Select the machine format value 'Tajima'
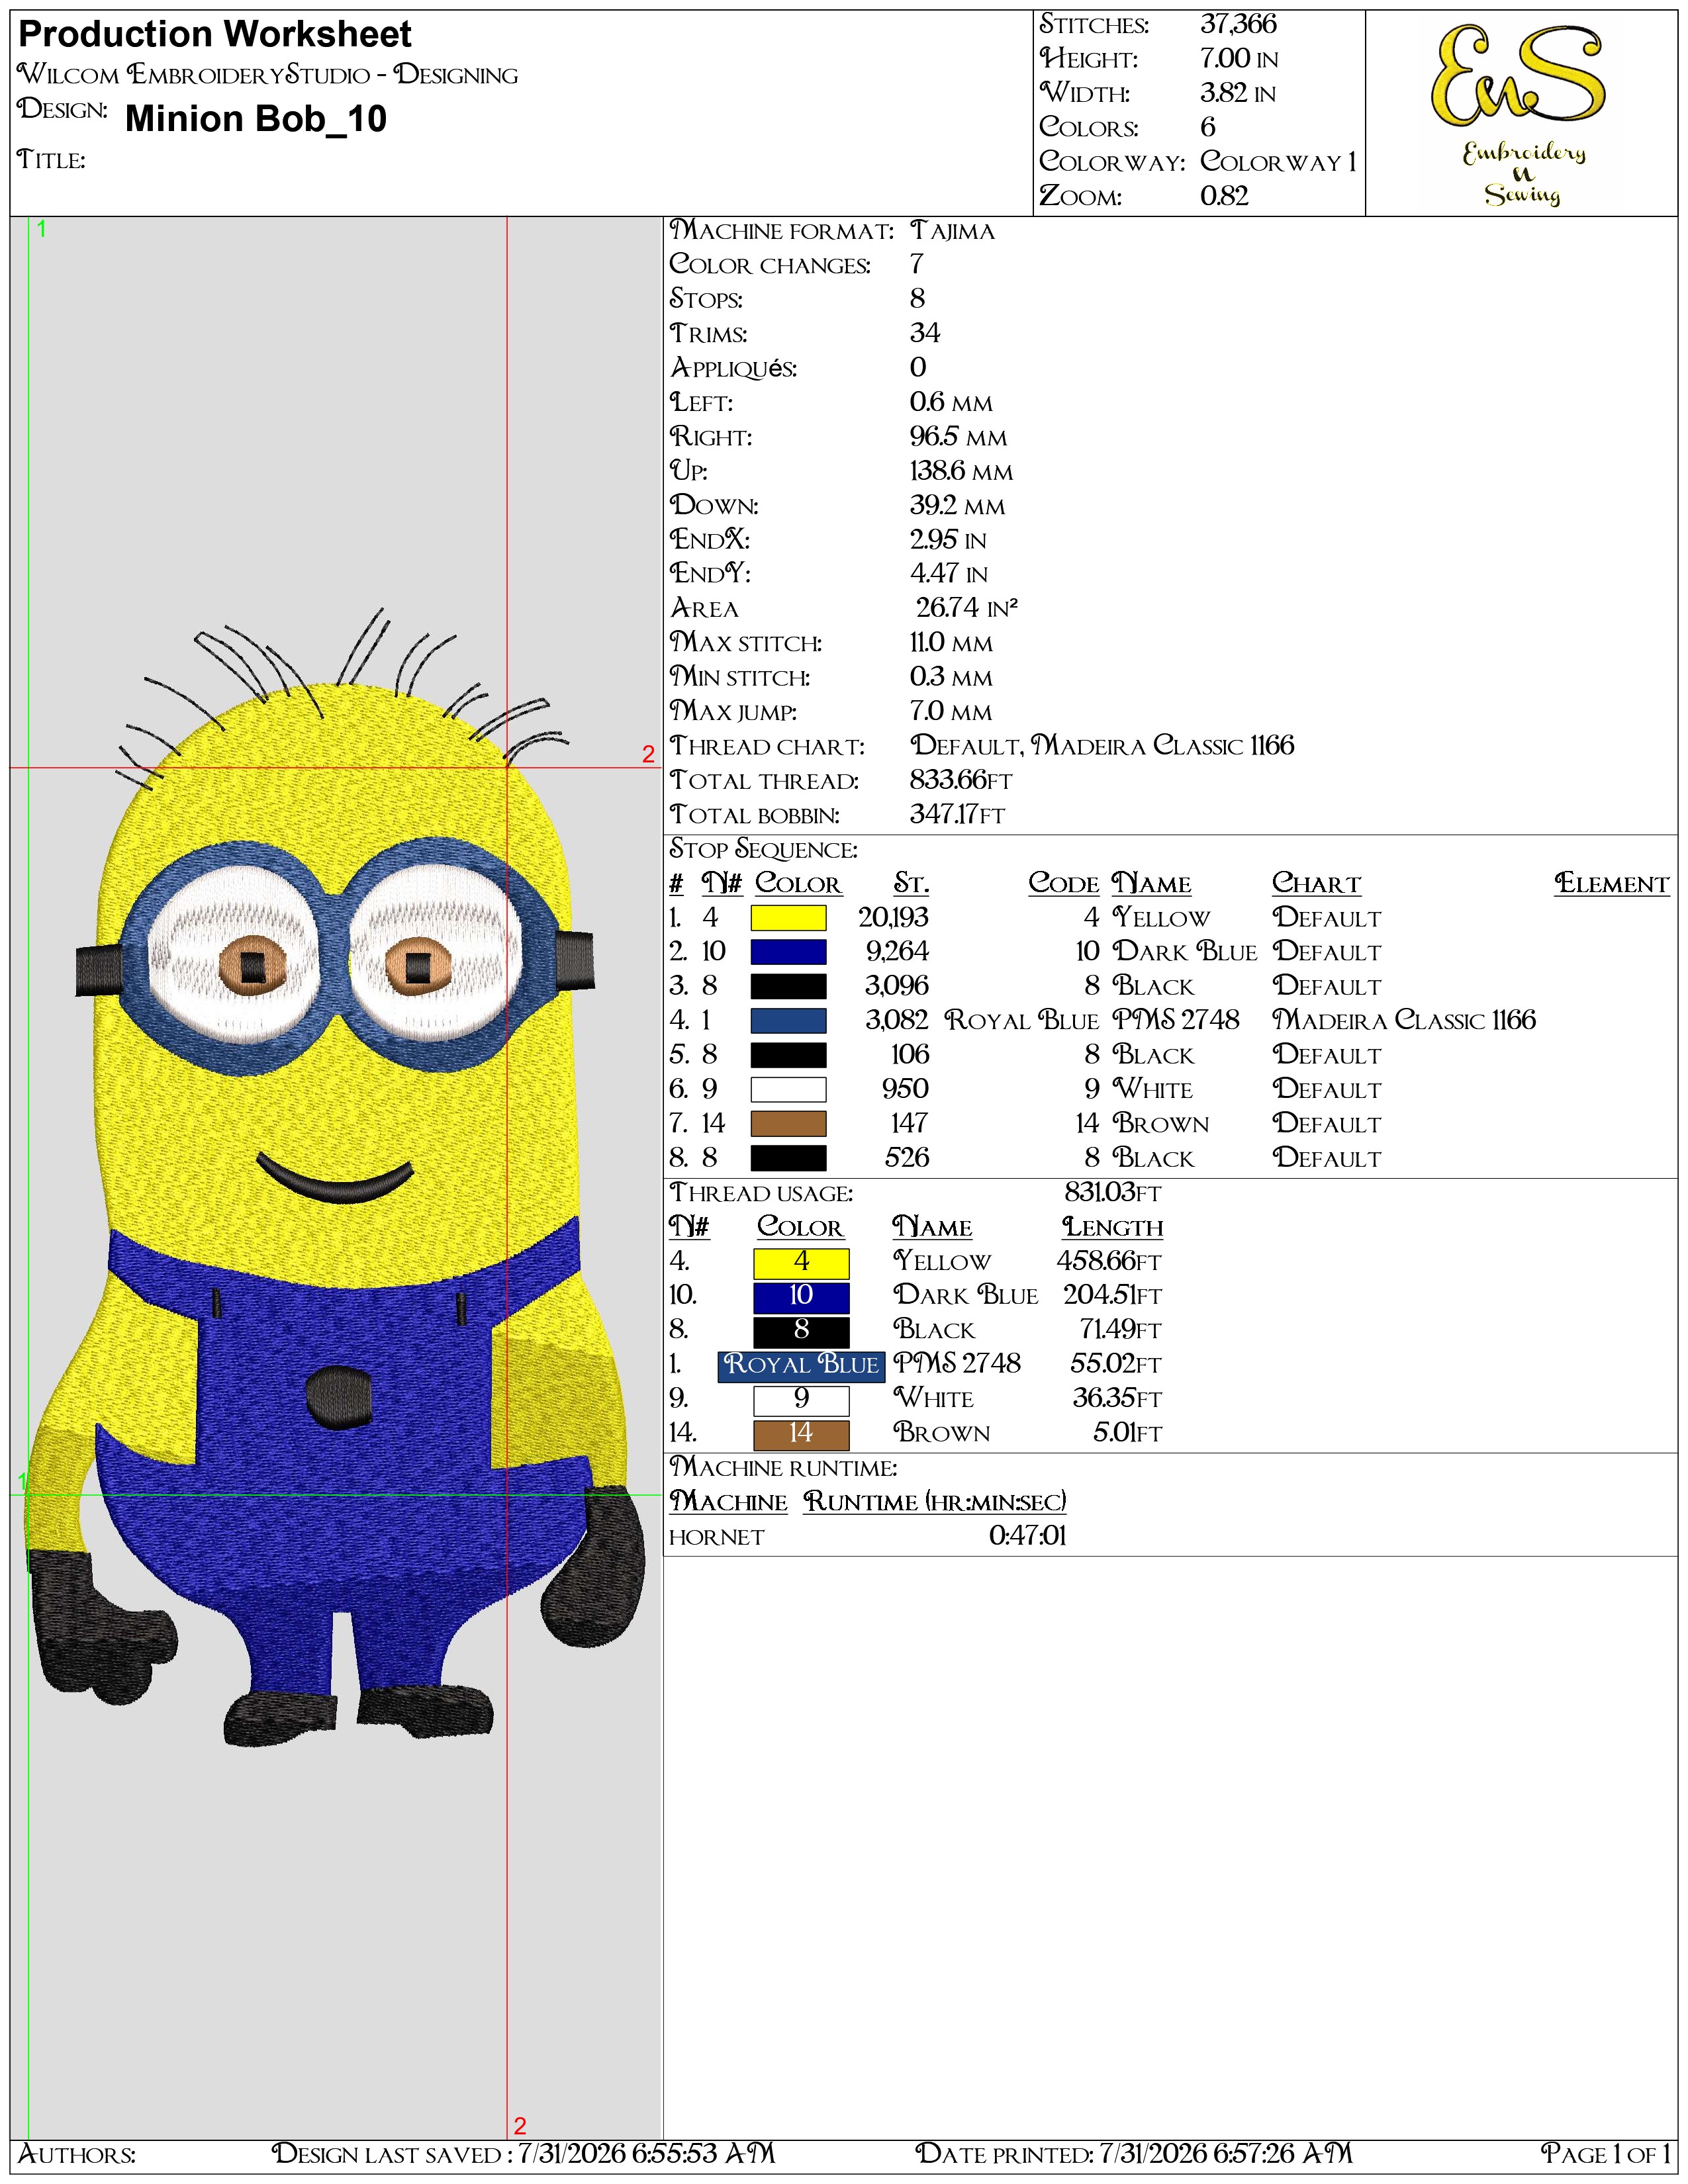 pos(952,231)
